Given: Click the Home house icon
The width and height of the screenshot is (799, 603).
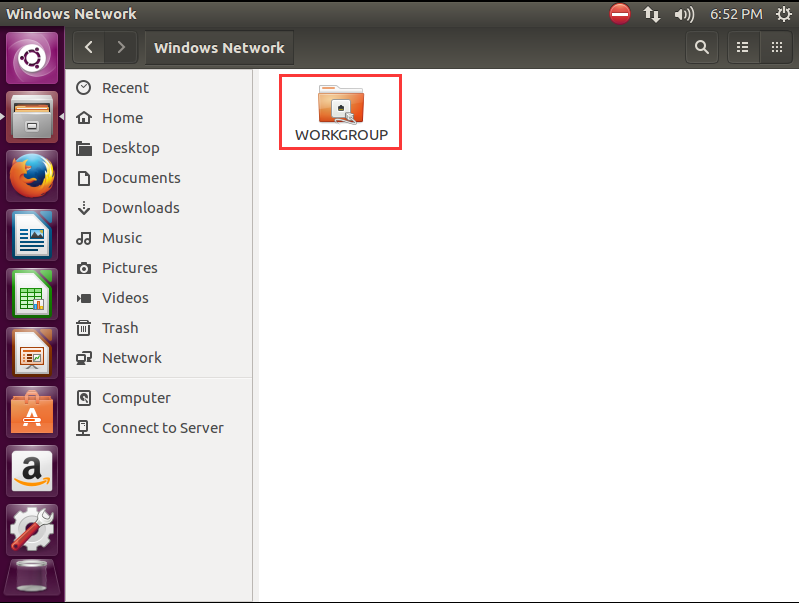Looking at the screenshot, I should (x=84, y=118).
